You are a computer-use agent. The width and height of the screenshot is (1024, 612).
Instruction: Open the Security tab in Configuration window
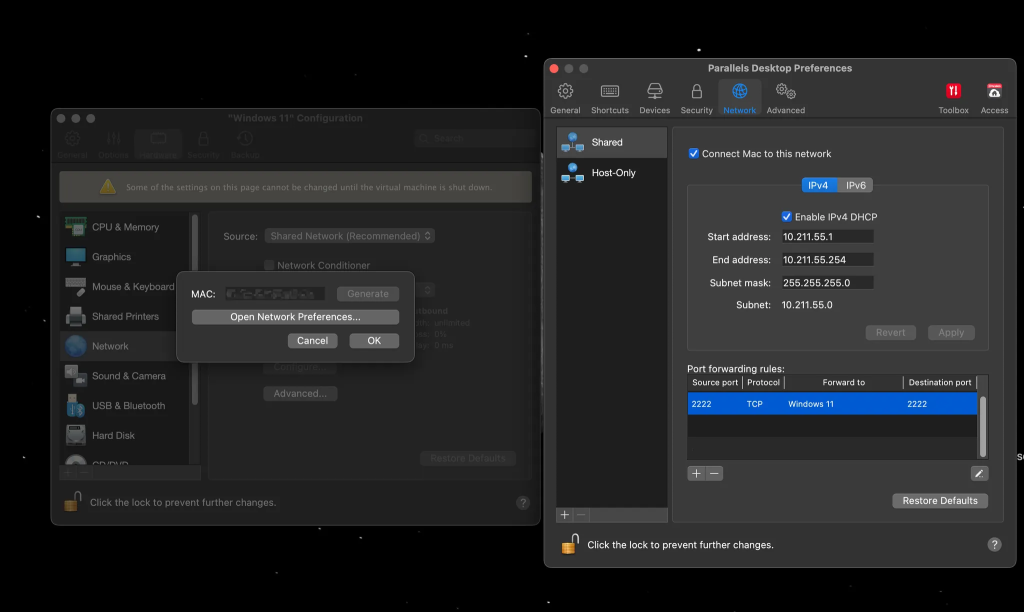coord(203,145)
